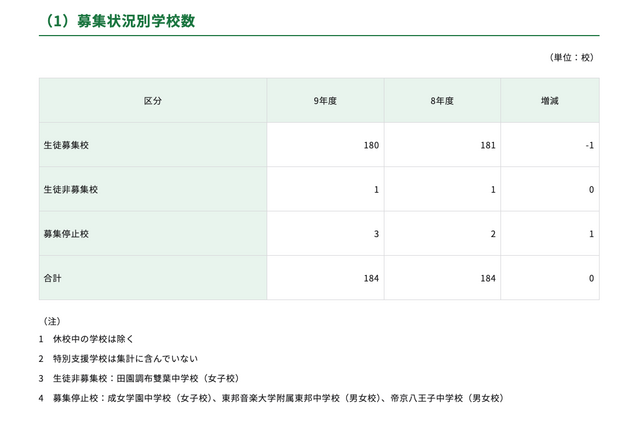Select value 3 in 募集停止校 row
The image size is (640, 426).
(376, 234)
